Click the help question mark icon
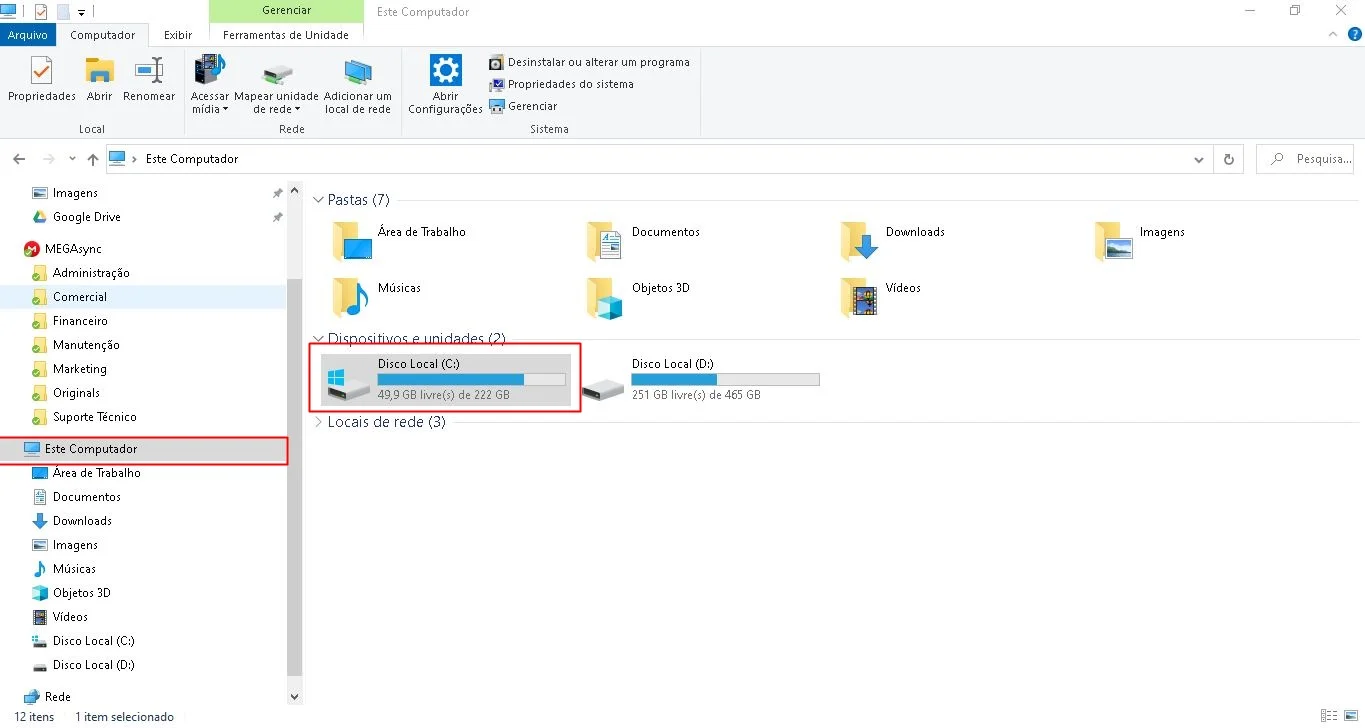 (1355, 34)
